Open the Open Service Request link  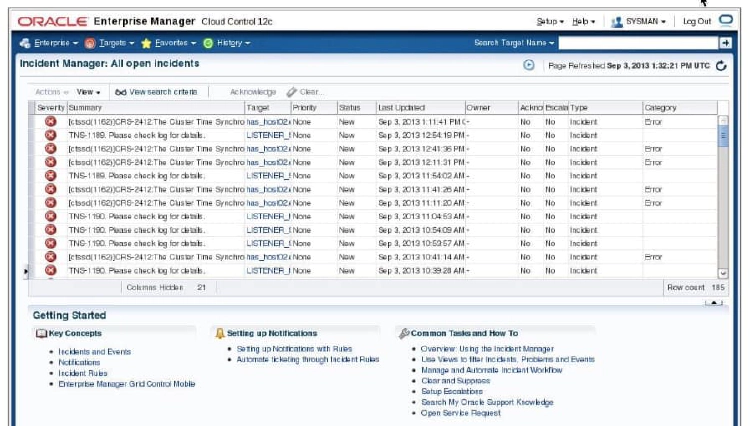point(461,413)
